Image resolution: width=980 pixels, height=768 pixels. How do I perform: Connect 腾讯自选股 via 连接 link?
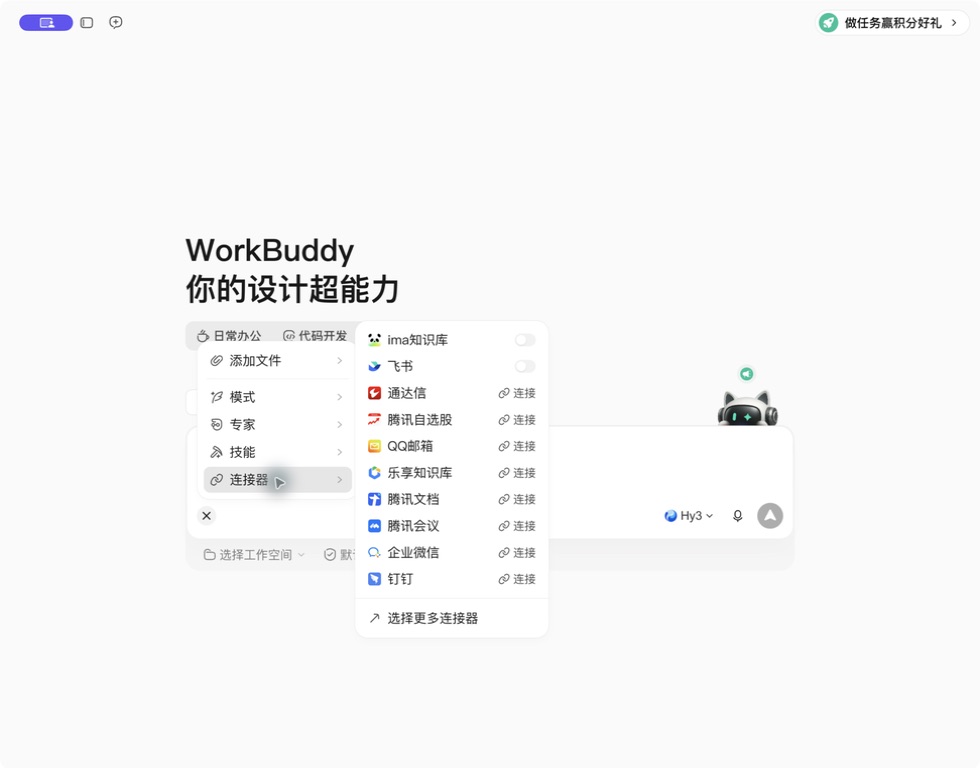click(517, 420)
